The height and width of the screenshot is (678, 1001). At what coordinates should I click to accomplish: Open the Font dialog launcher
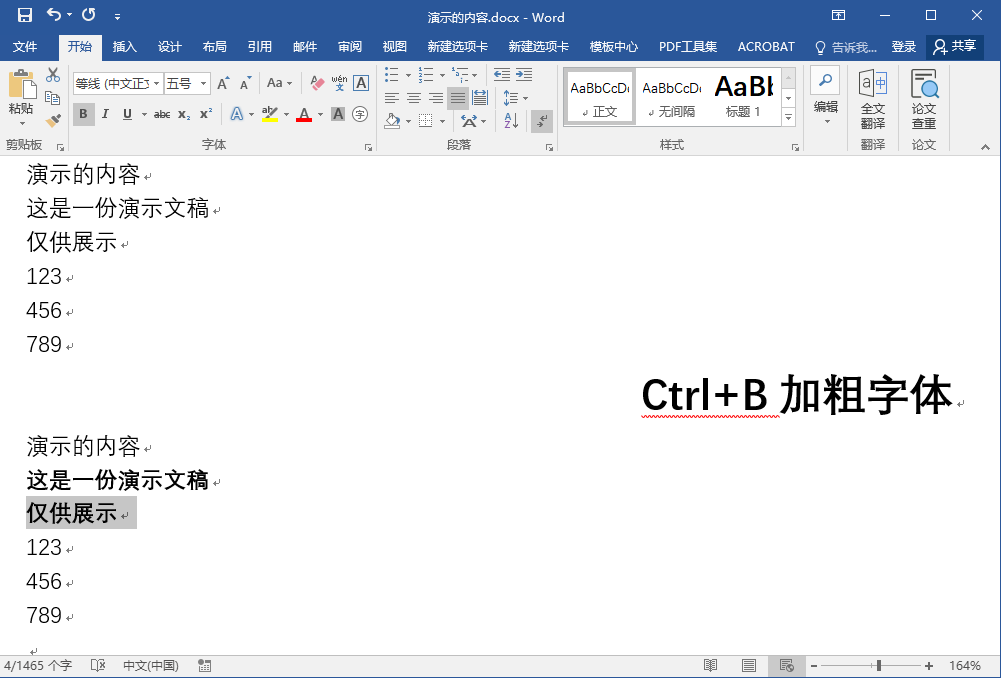point(368,147)
